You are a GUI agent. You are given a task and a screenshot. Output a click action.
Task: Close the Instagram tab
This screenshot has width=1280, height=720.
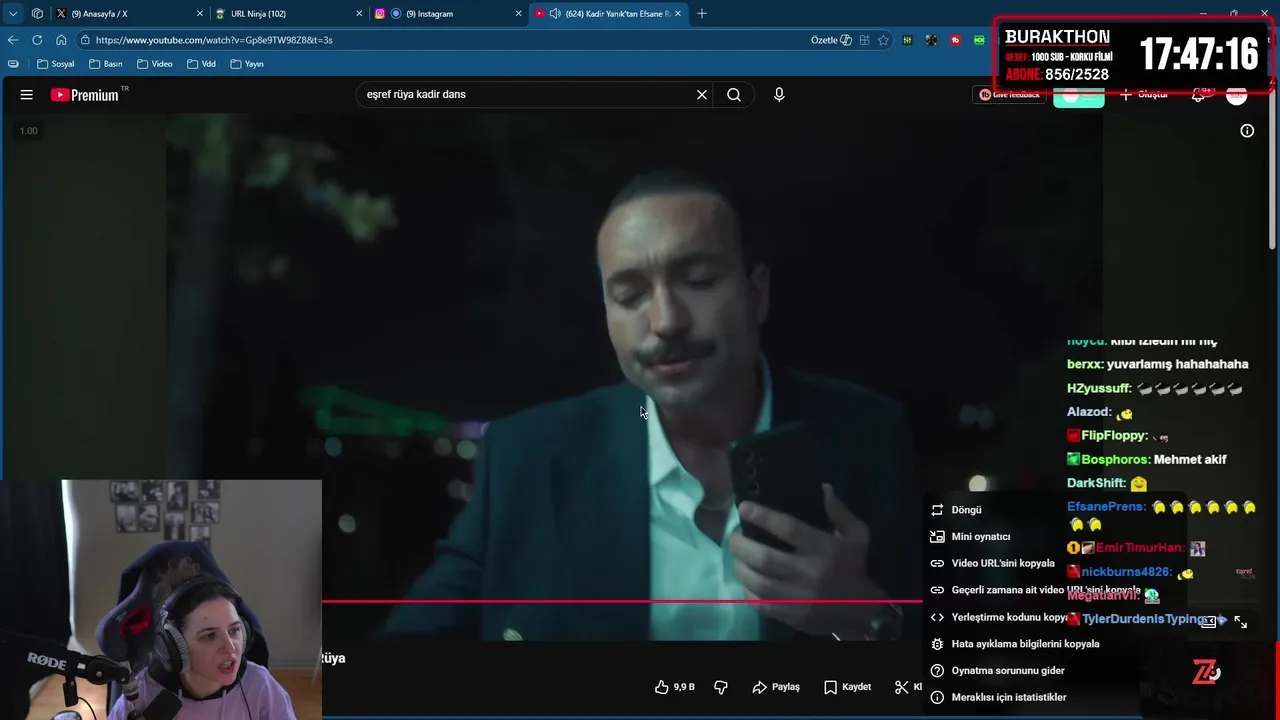click(518, 14)
